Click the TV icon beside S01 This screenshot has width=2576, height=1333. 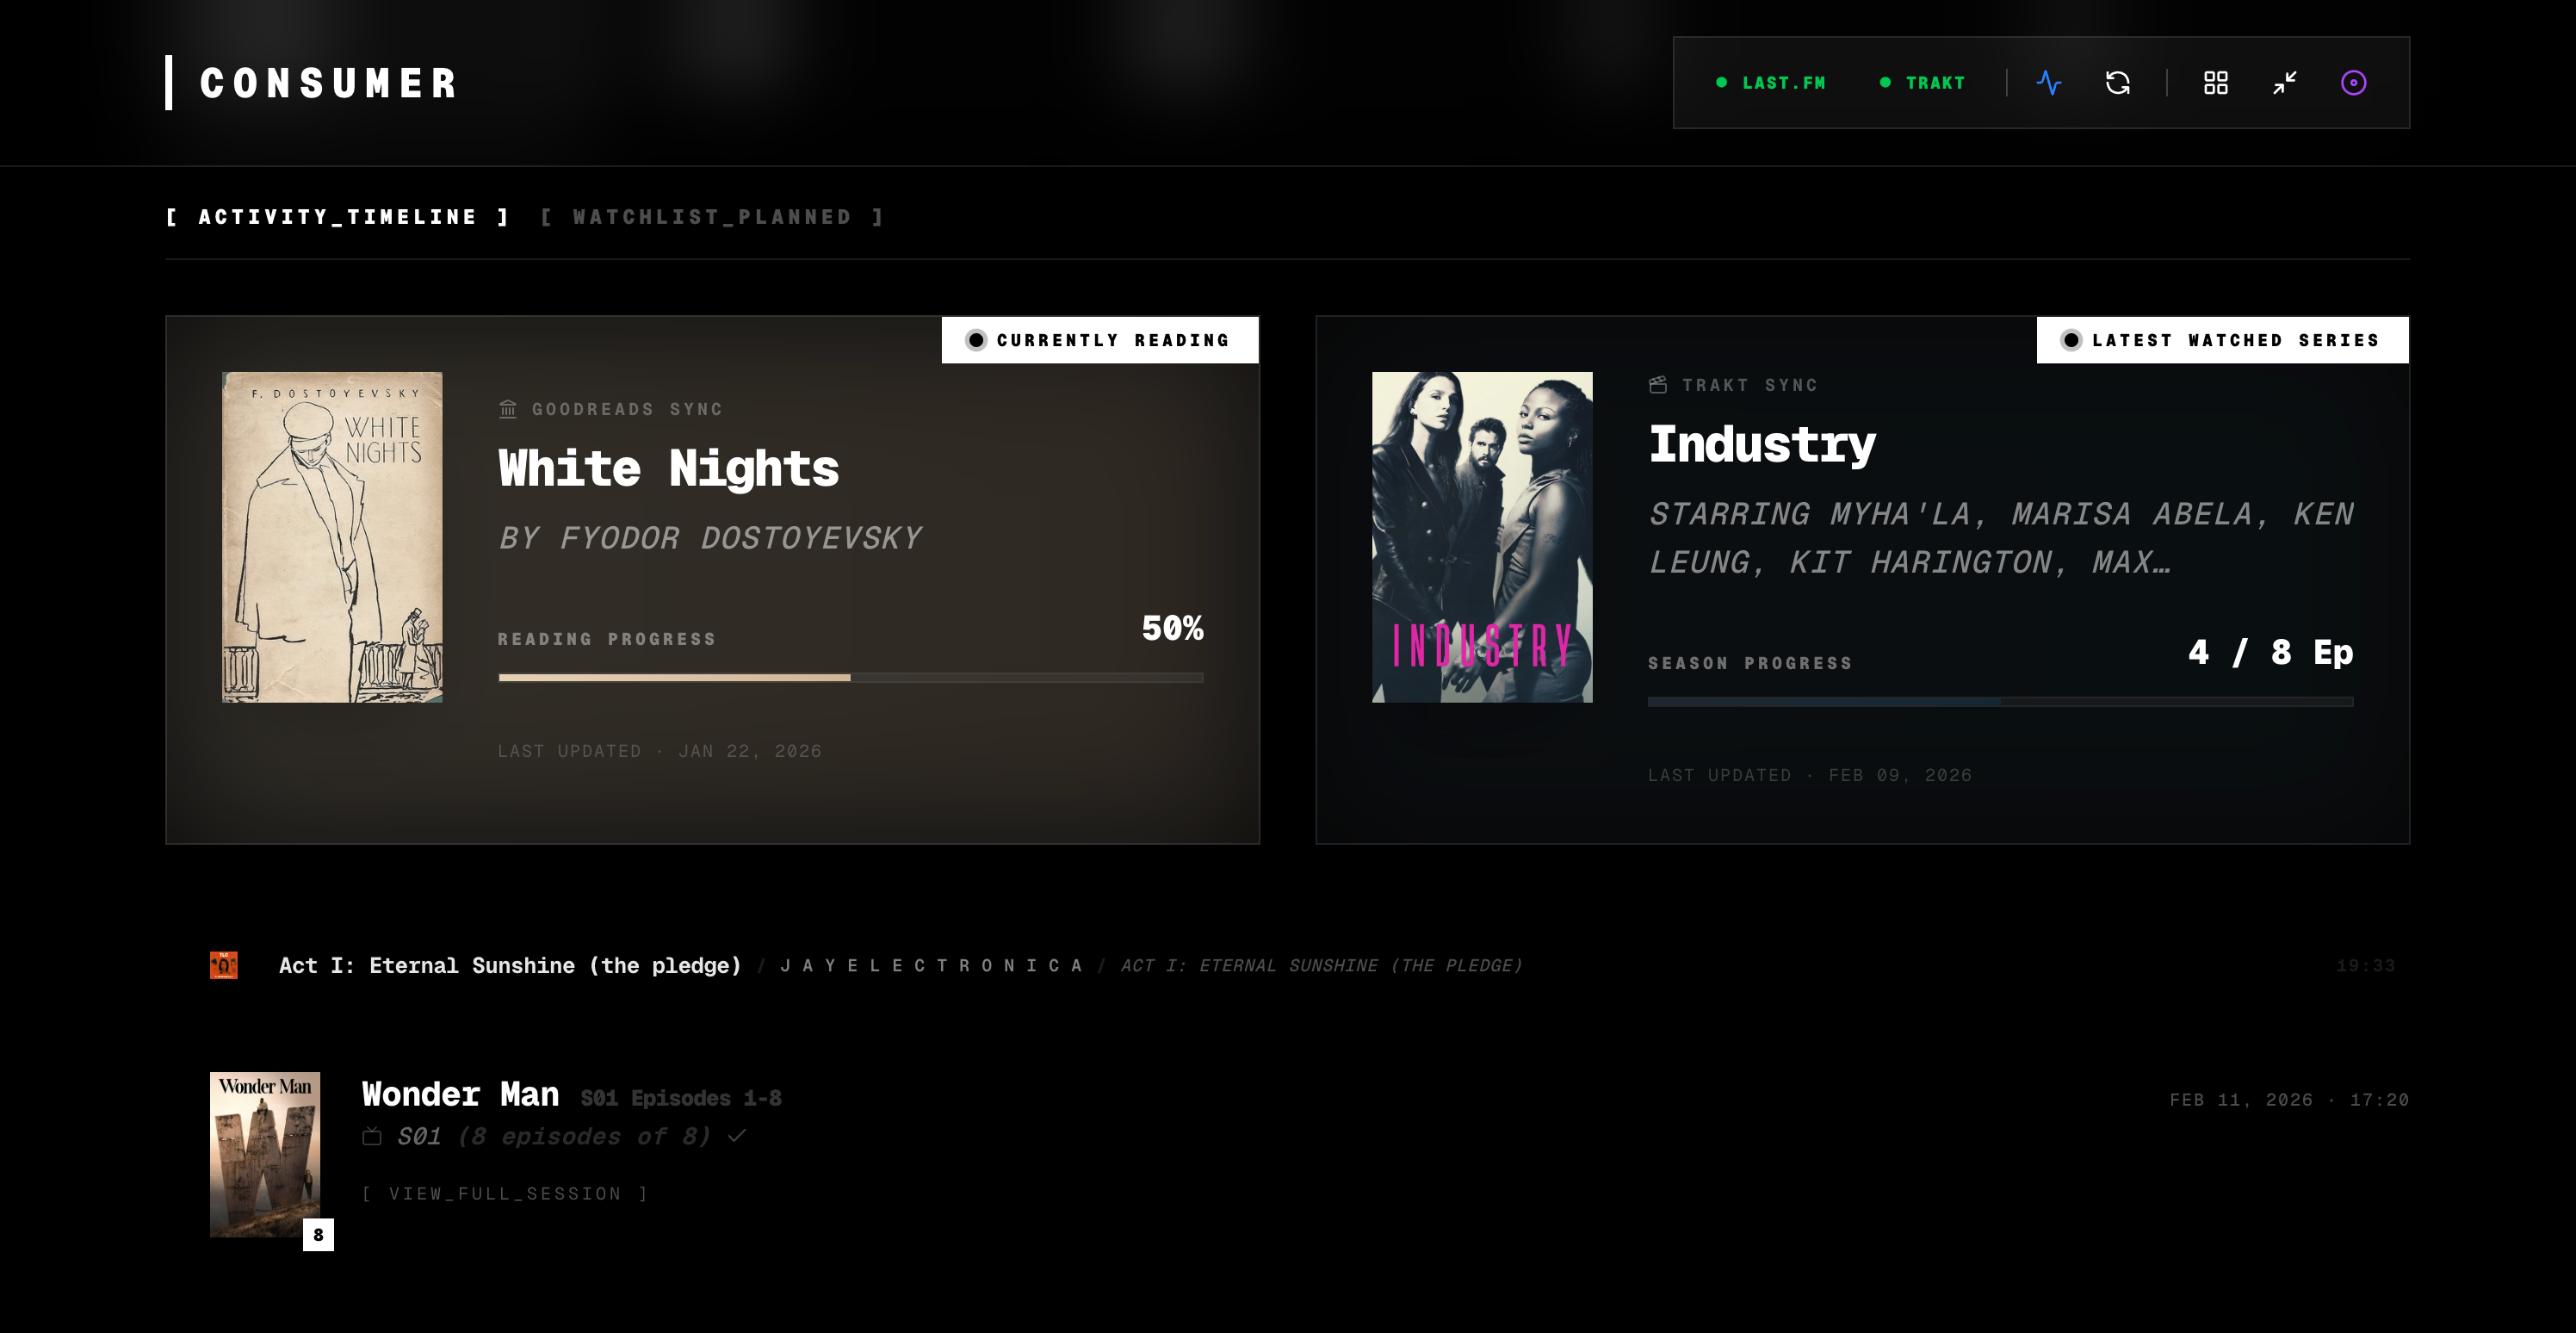pos(372,1136)
